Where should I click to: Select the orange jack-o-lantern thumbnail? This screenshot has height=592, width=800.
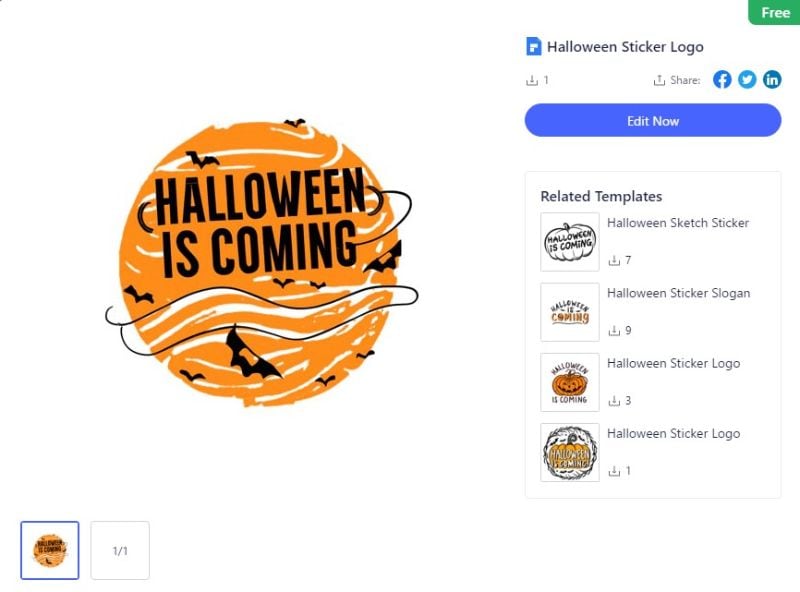coord(570,382)
